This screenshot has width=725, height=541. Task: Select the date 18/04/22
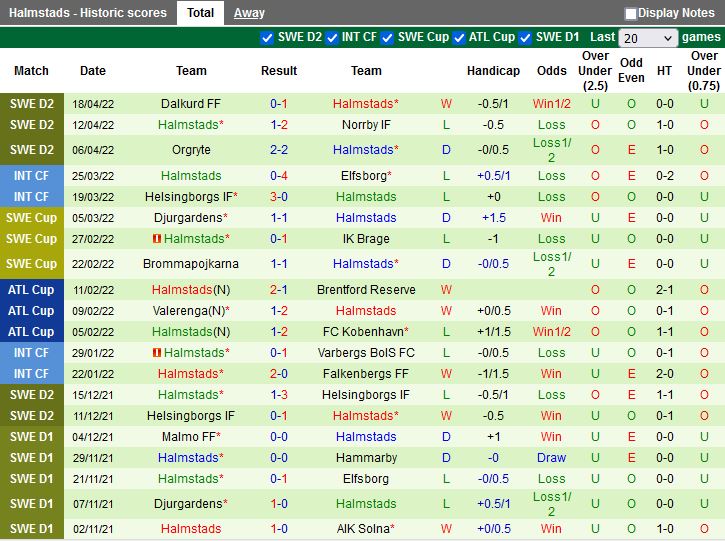[93, 104]
